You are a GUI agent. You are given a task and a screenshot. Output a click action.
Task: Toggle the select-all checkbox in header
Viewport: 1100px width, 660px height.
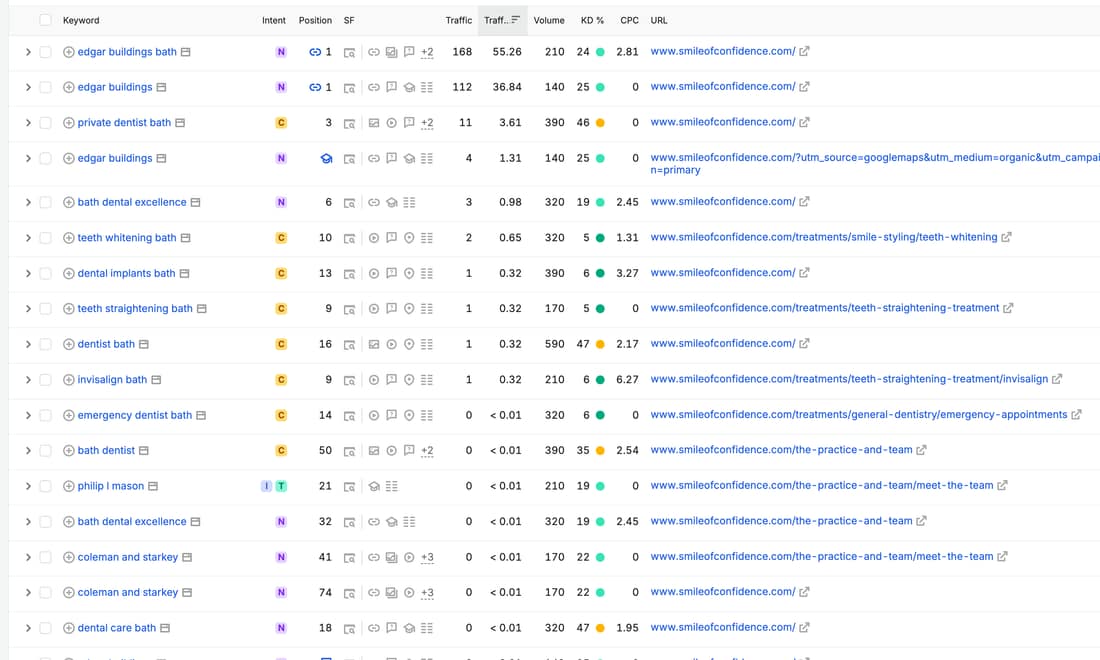45,20
